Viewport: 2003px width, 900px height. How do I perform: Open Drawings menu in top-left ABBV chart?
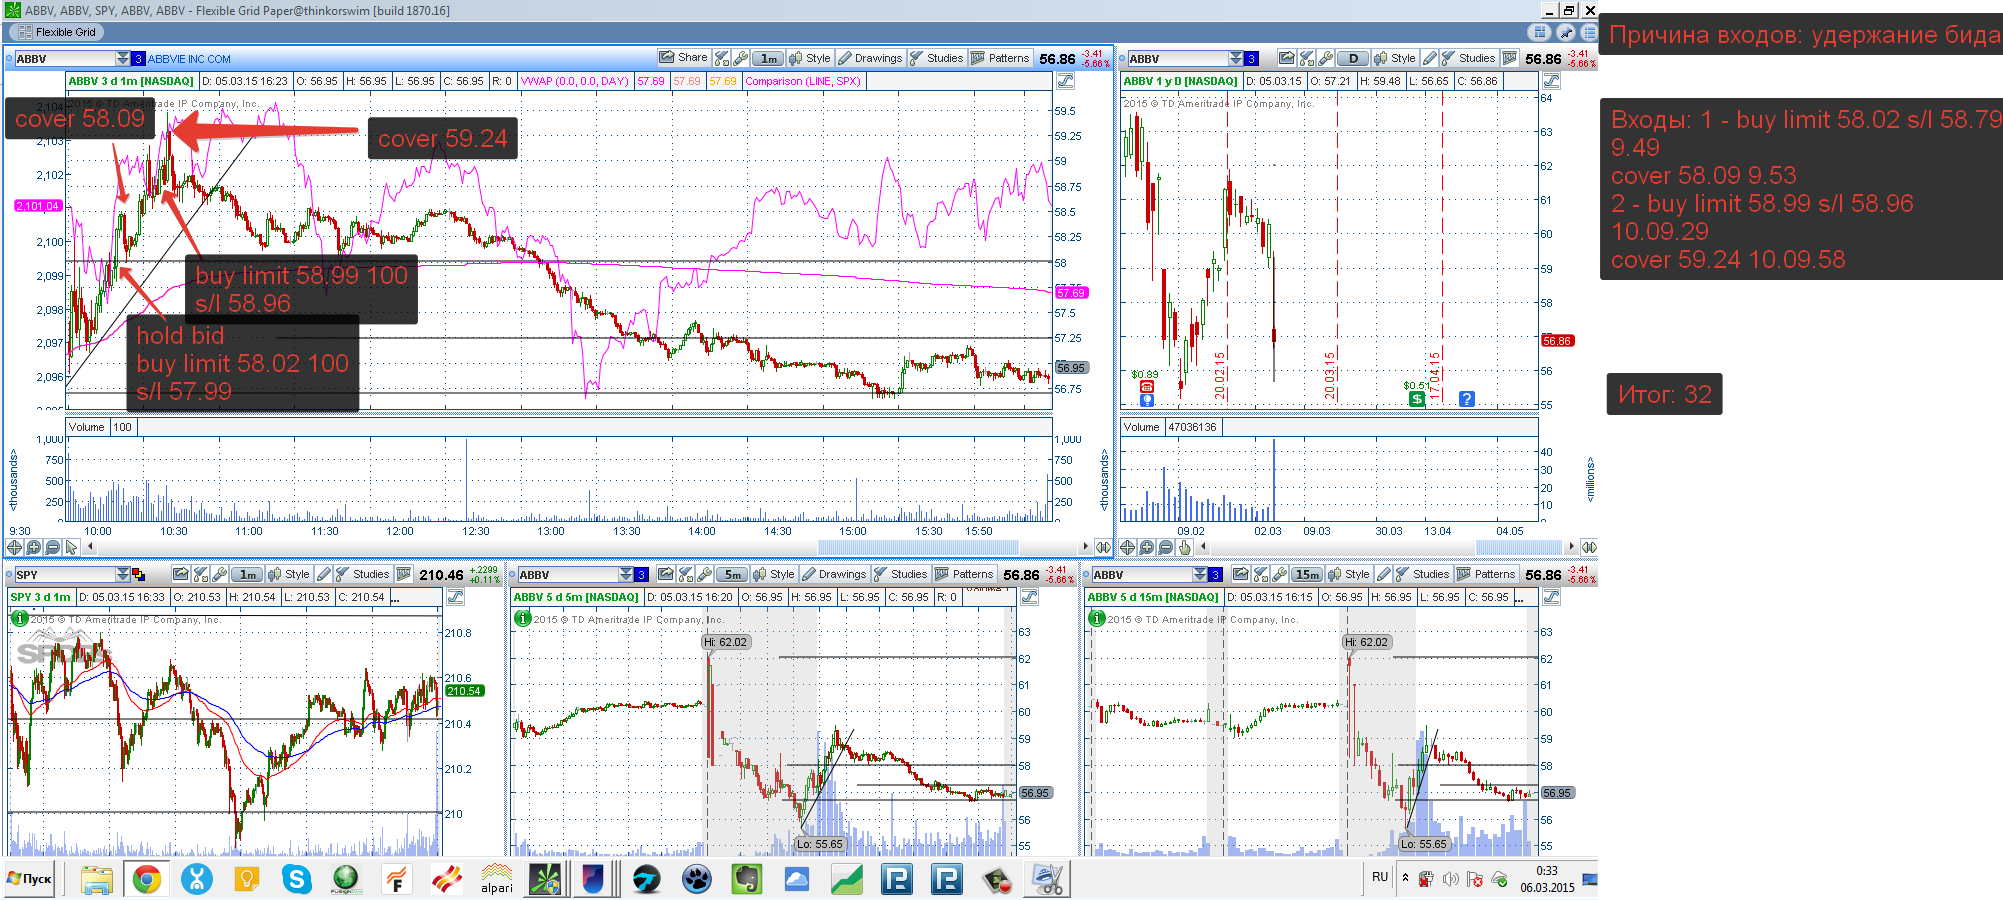(x=871, y=58)
